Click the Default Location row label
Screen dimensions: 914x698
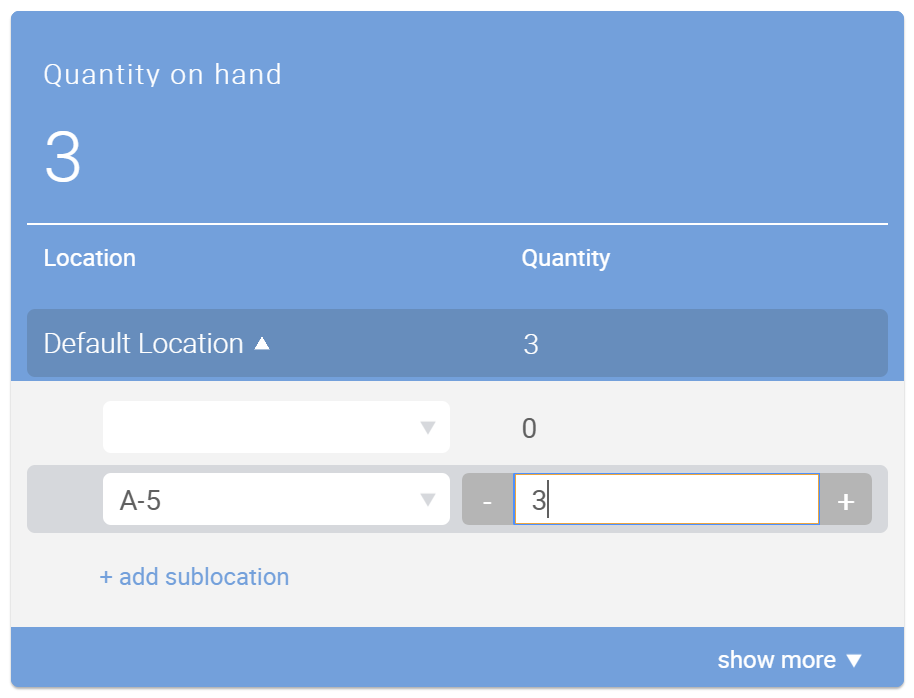tap(143, 344)
